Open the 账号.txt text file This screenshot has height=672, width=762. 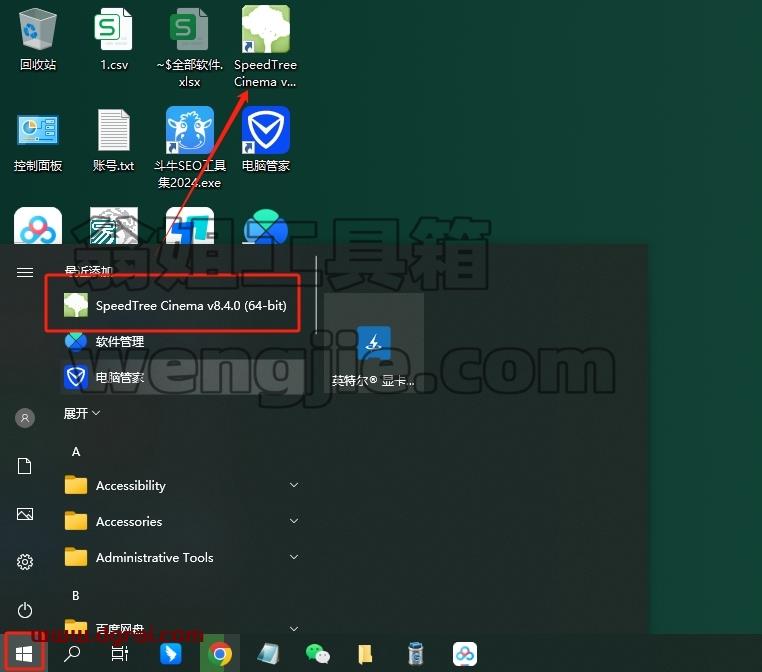click(x=114, y=140)
